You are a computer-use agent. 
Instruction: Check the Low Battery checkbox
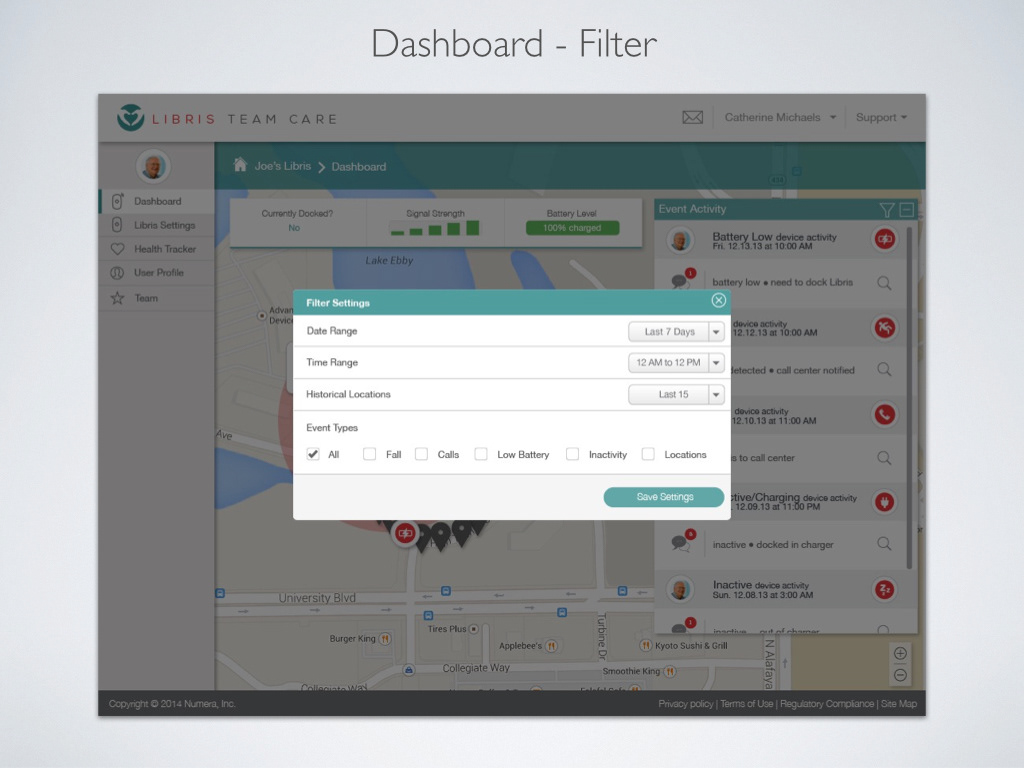(481, 454)
